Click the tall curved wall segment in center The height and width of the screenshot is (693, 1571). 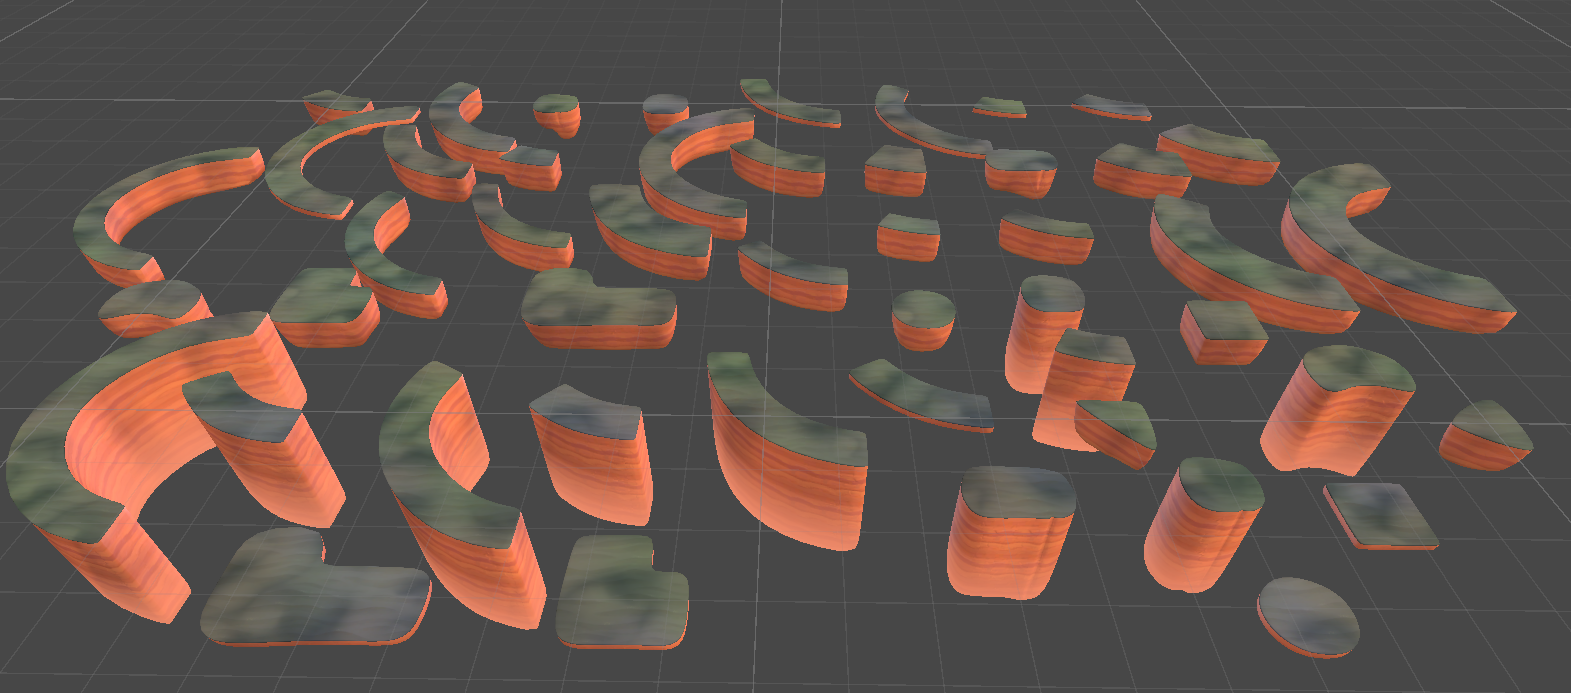click(785, 450)
